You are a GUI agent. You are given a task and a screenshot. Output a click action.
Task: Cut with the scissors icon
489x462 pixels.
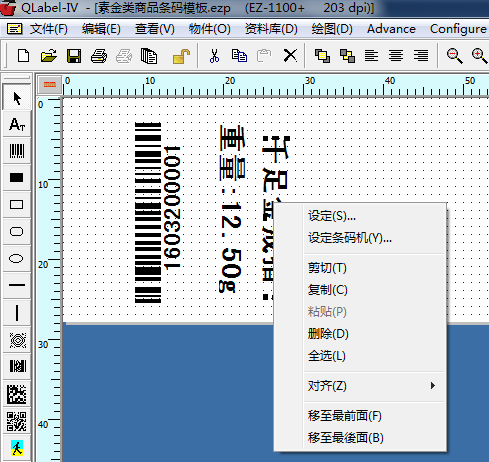pos(214,56)
